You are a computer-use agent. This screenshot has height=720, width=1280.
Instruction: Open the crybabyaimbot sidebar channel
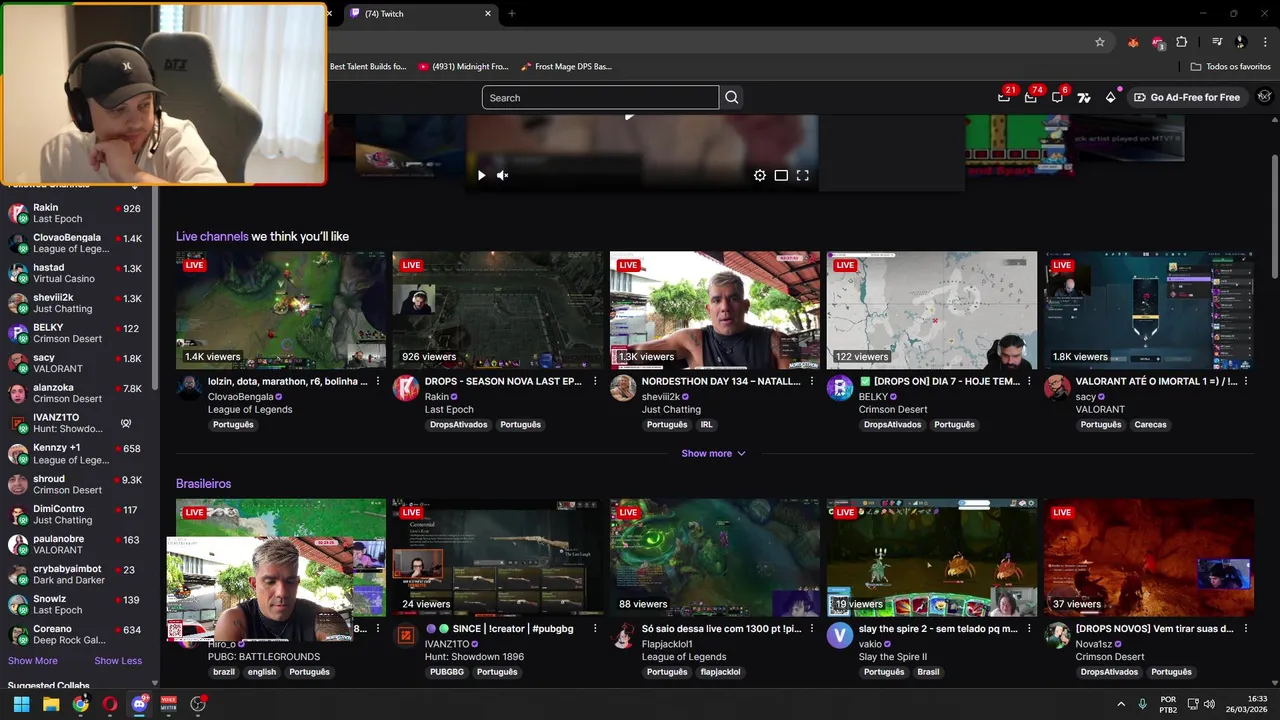(x=75, y=574)
